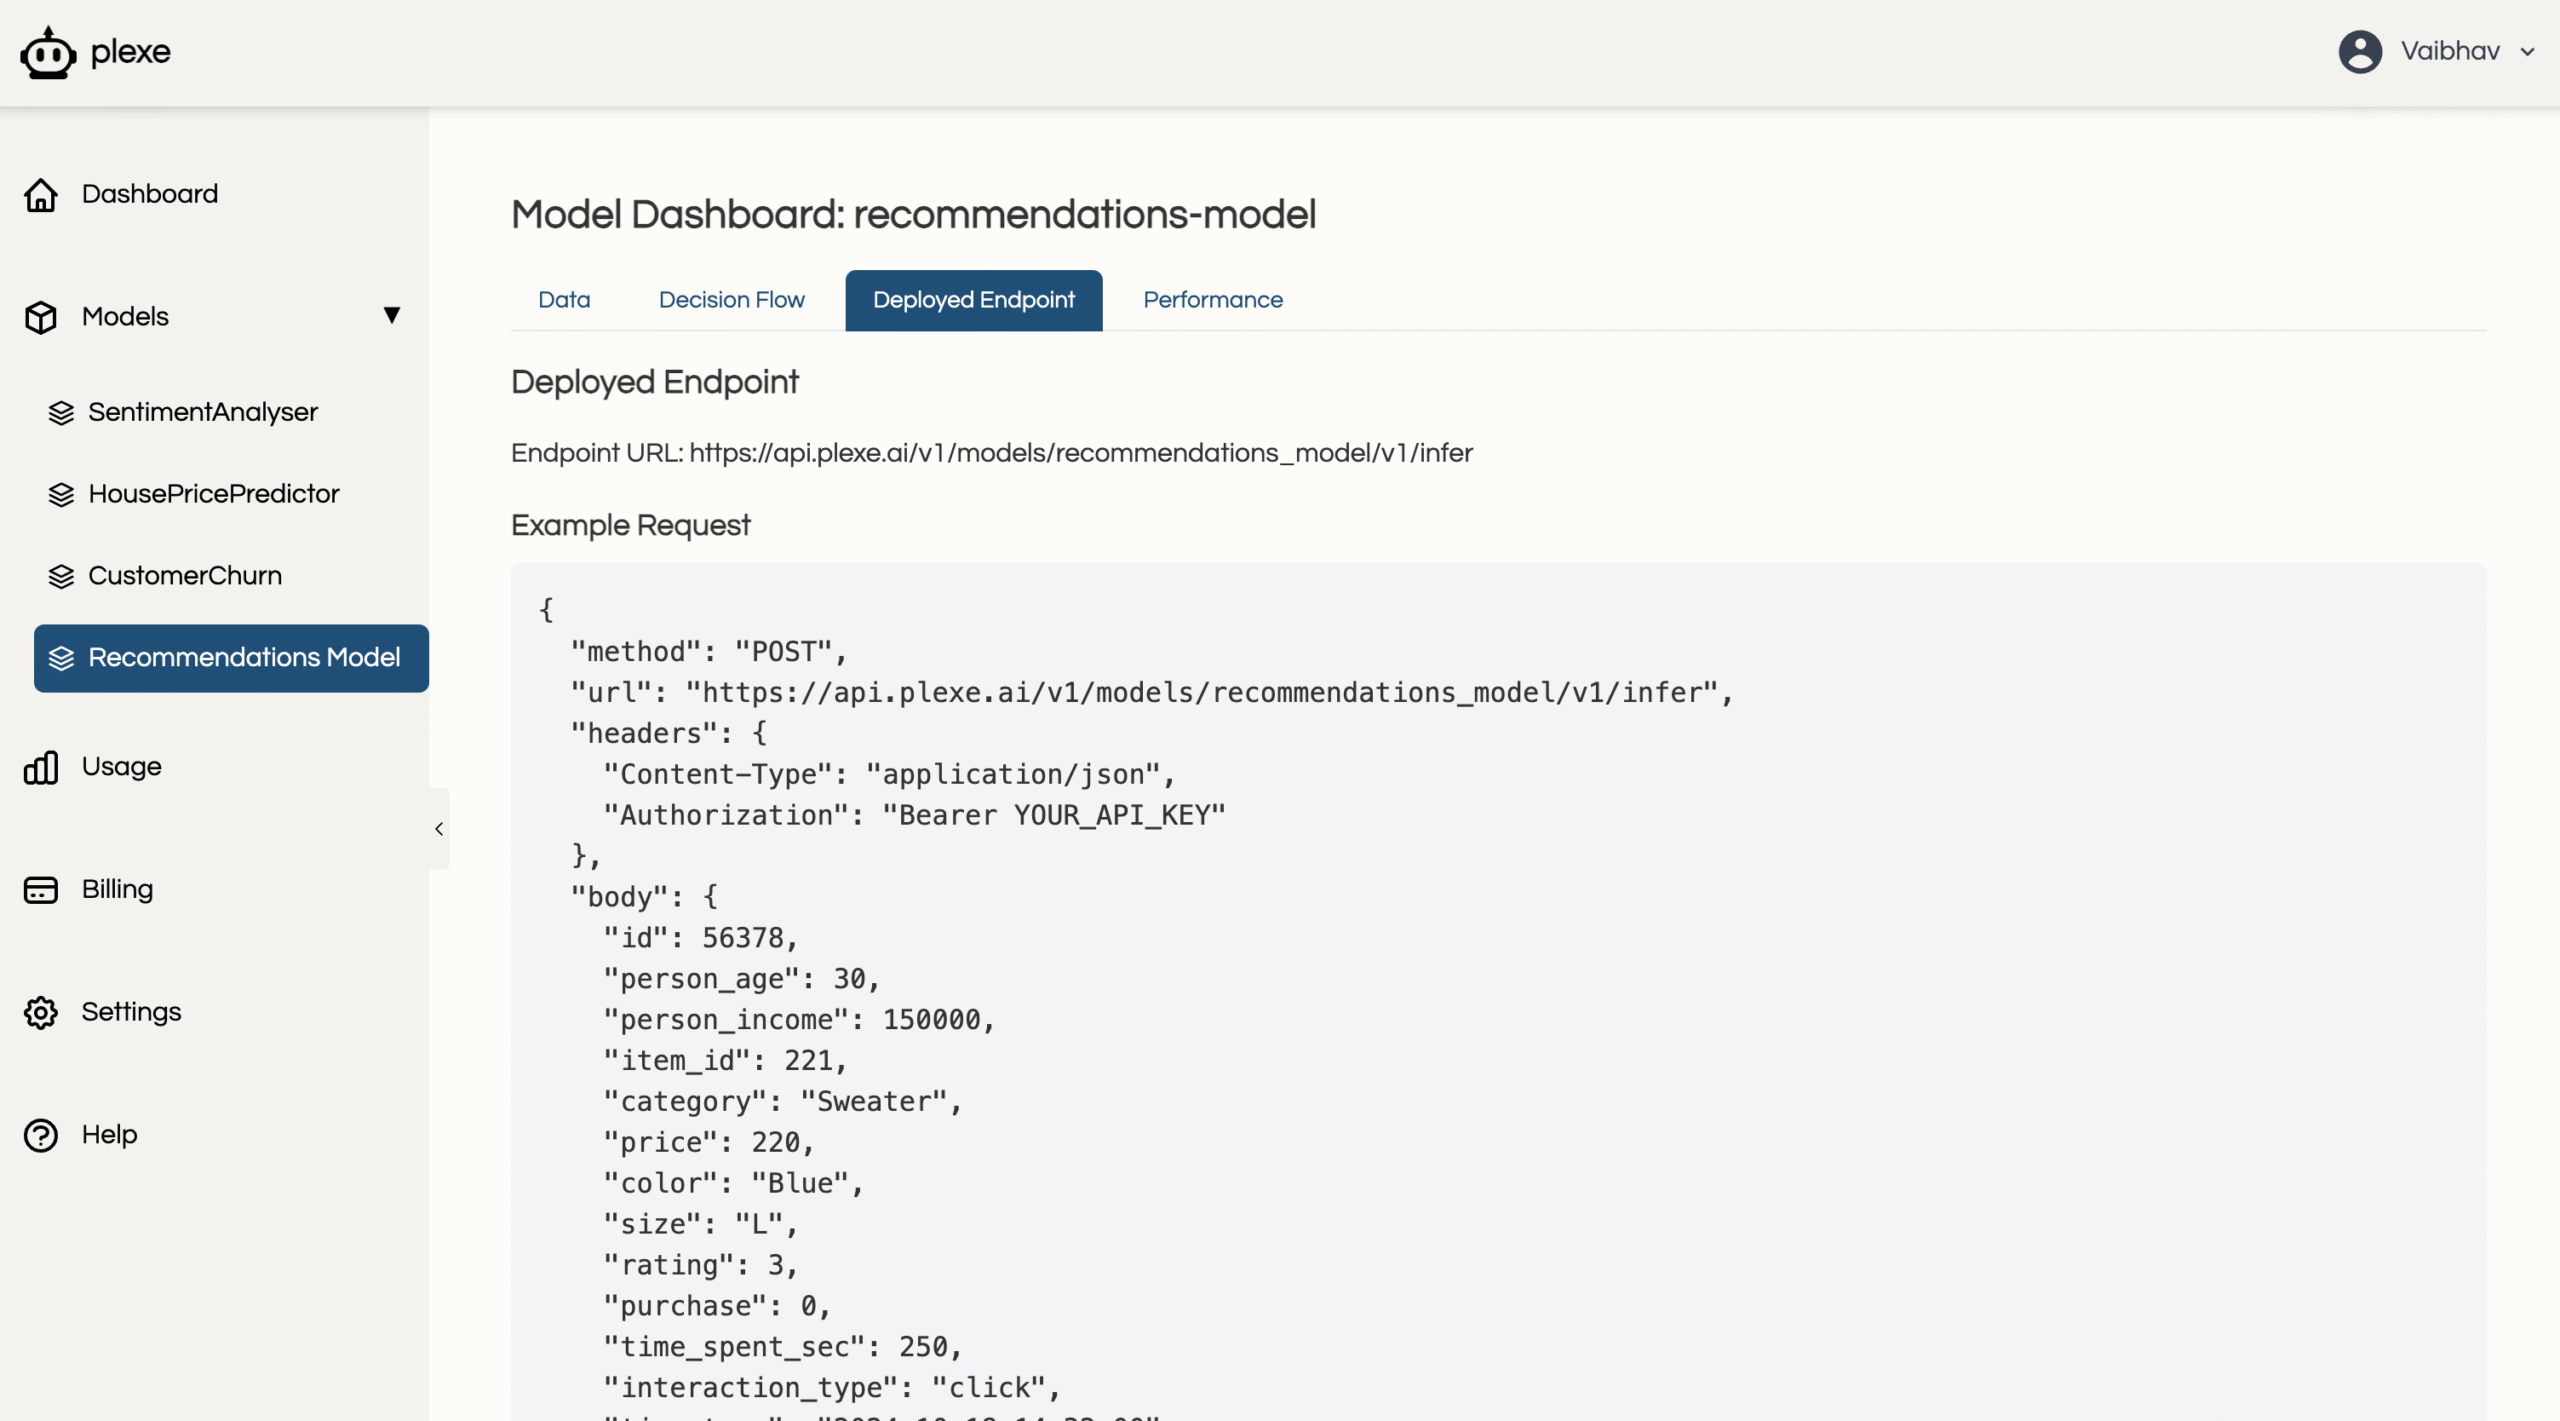
Task: Click the Models cube icon
Action: 41,317
